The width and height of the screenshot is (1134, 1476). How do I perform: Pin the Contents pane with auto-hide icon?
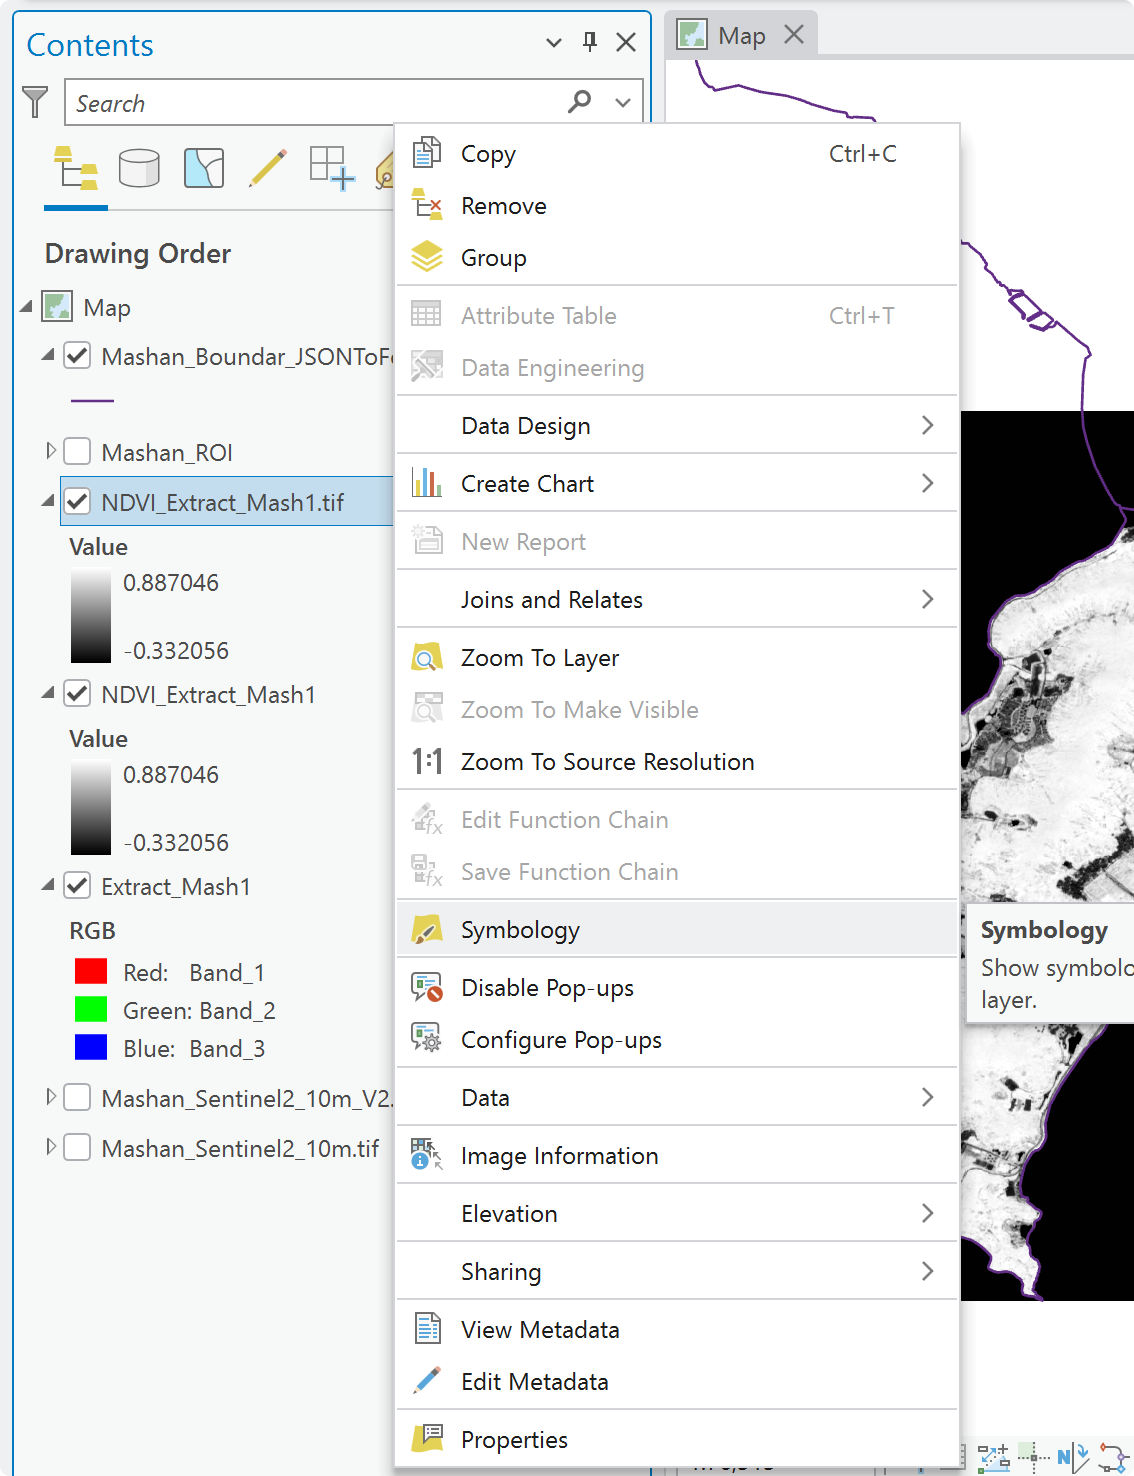click(x=590, y=42)
